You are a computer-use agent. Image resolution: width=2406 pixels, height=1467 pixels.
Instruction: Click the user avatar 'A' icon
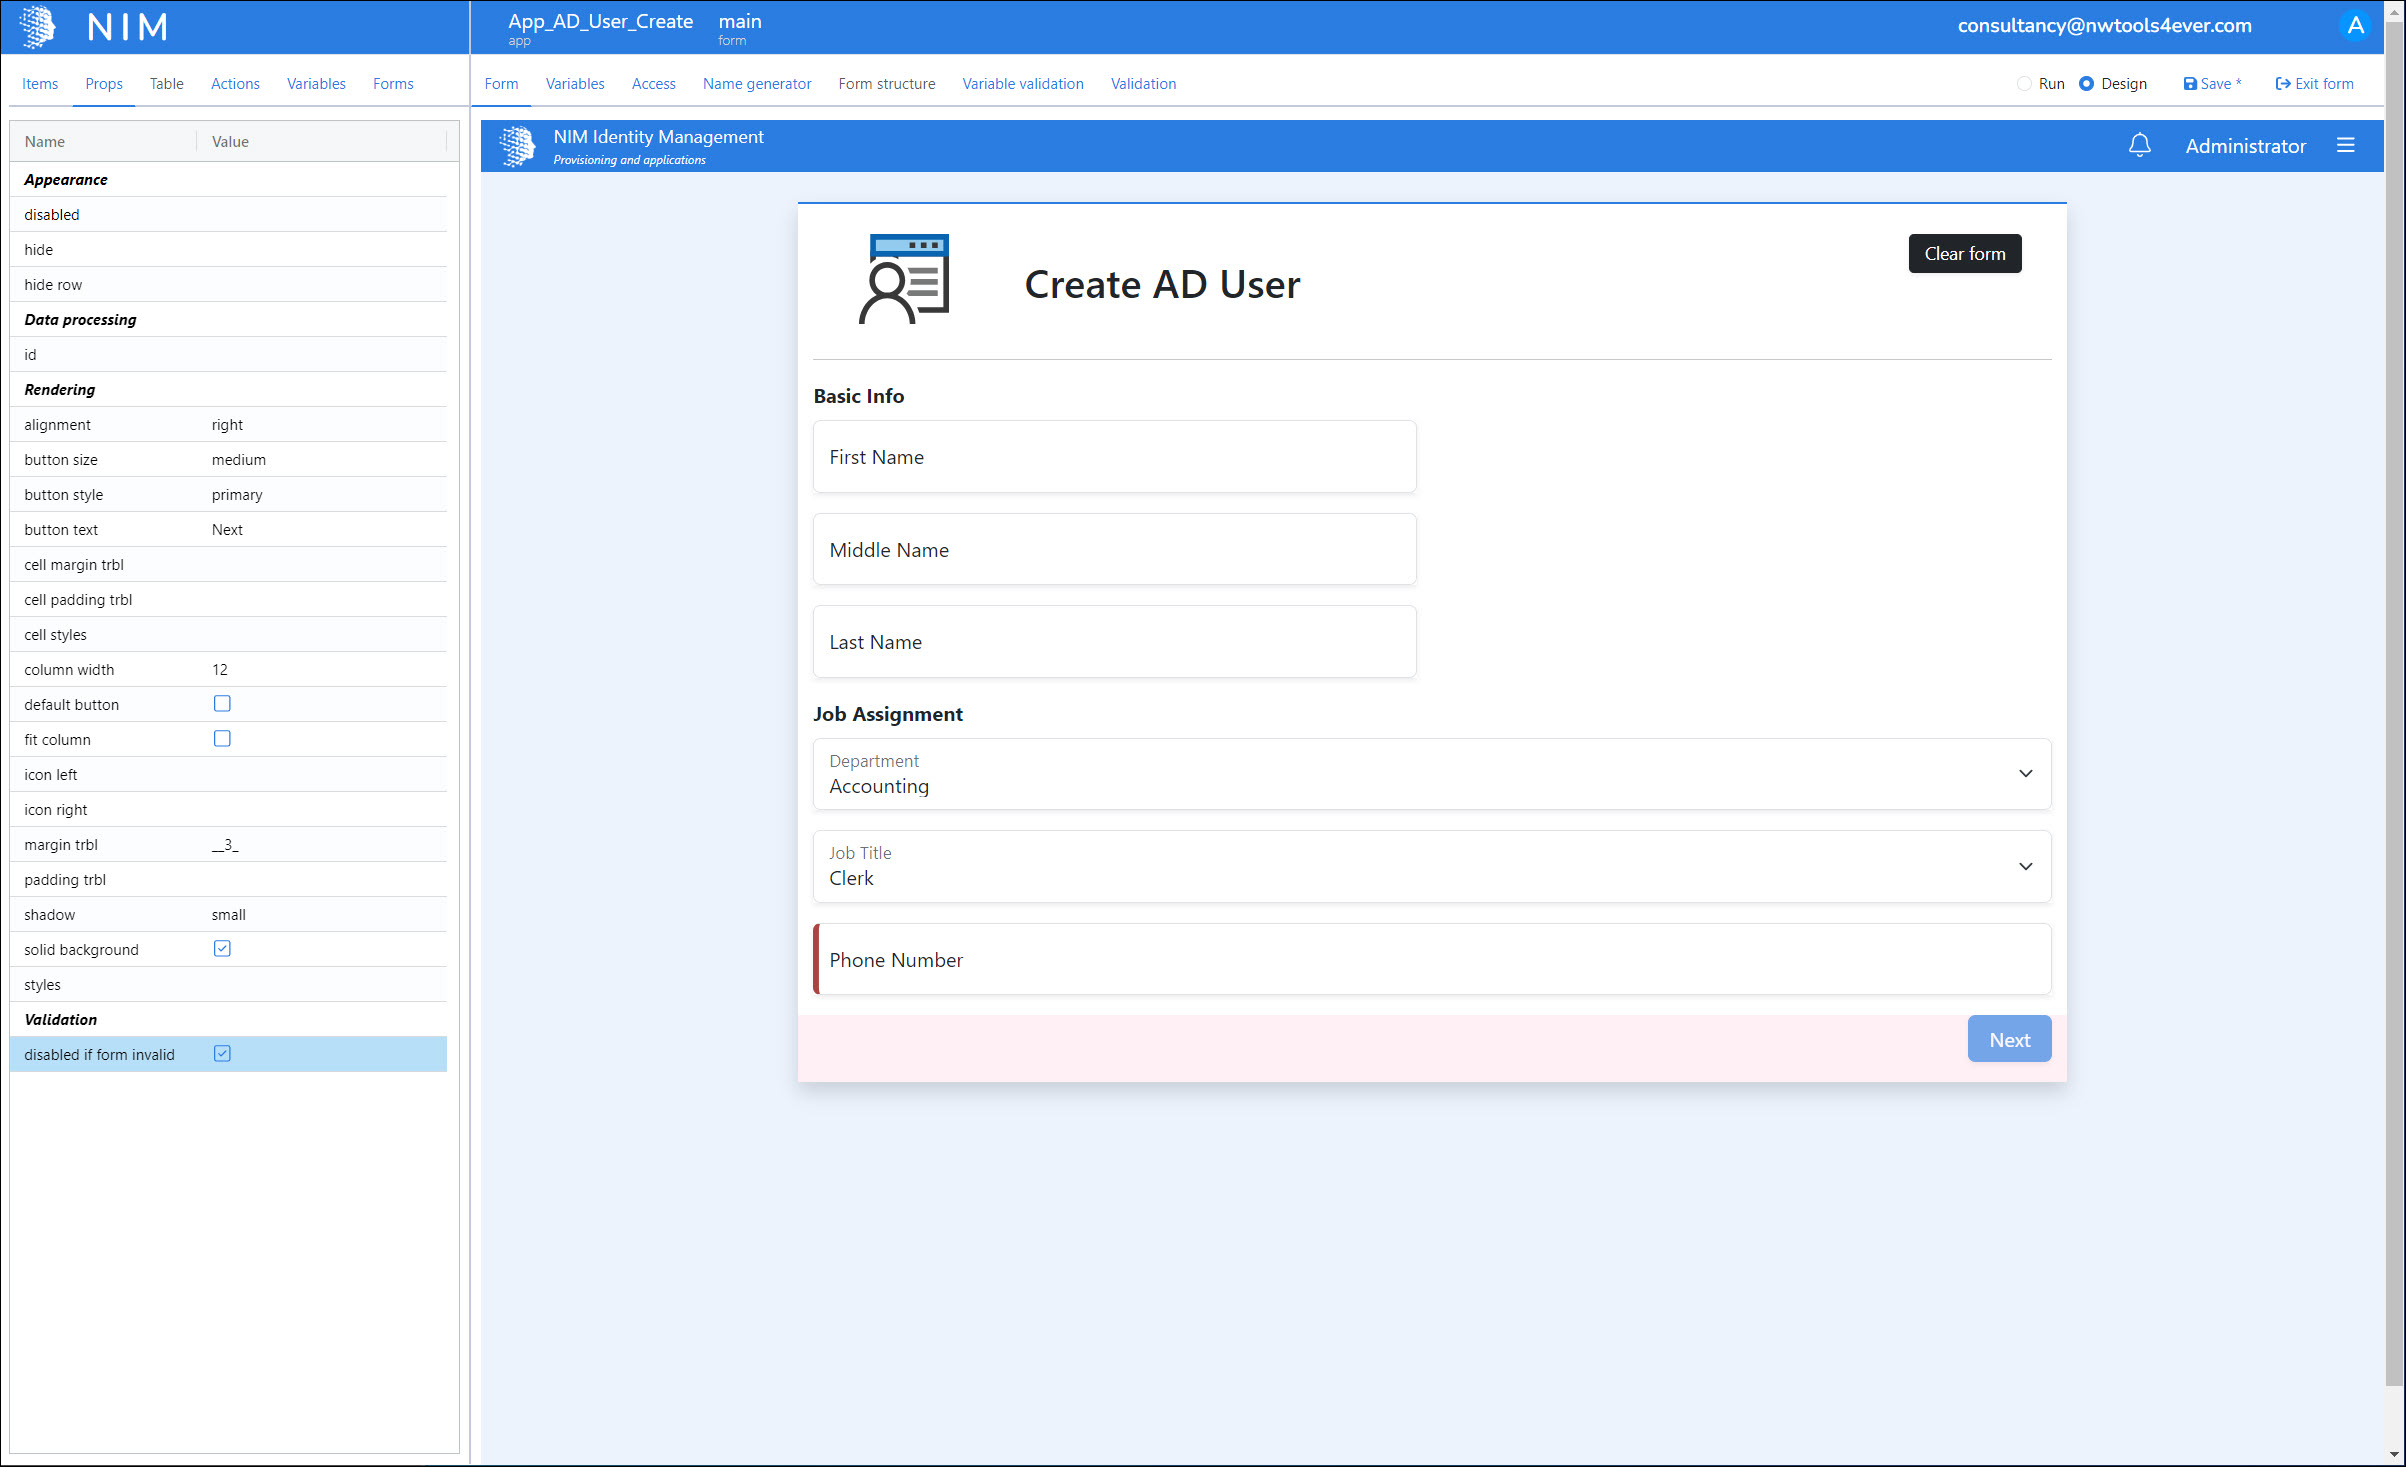point(2355,26)
